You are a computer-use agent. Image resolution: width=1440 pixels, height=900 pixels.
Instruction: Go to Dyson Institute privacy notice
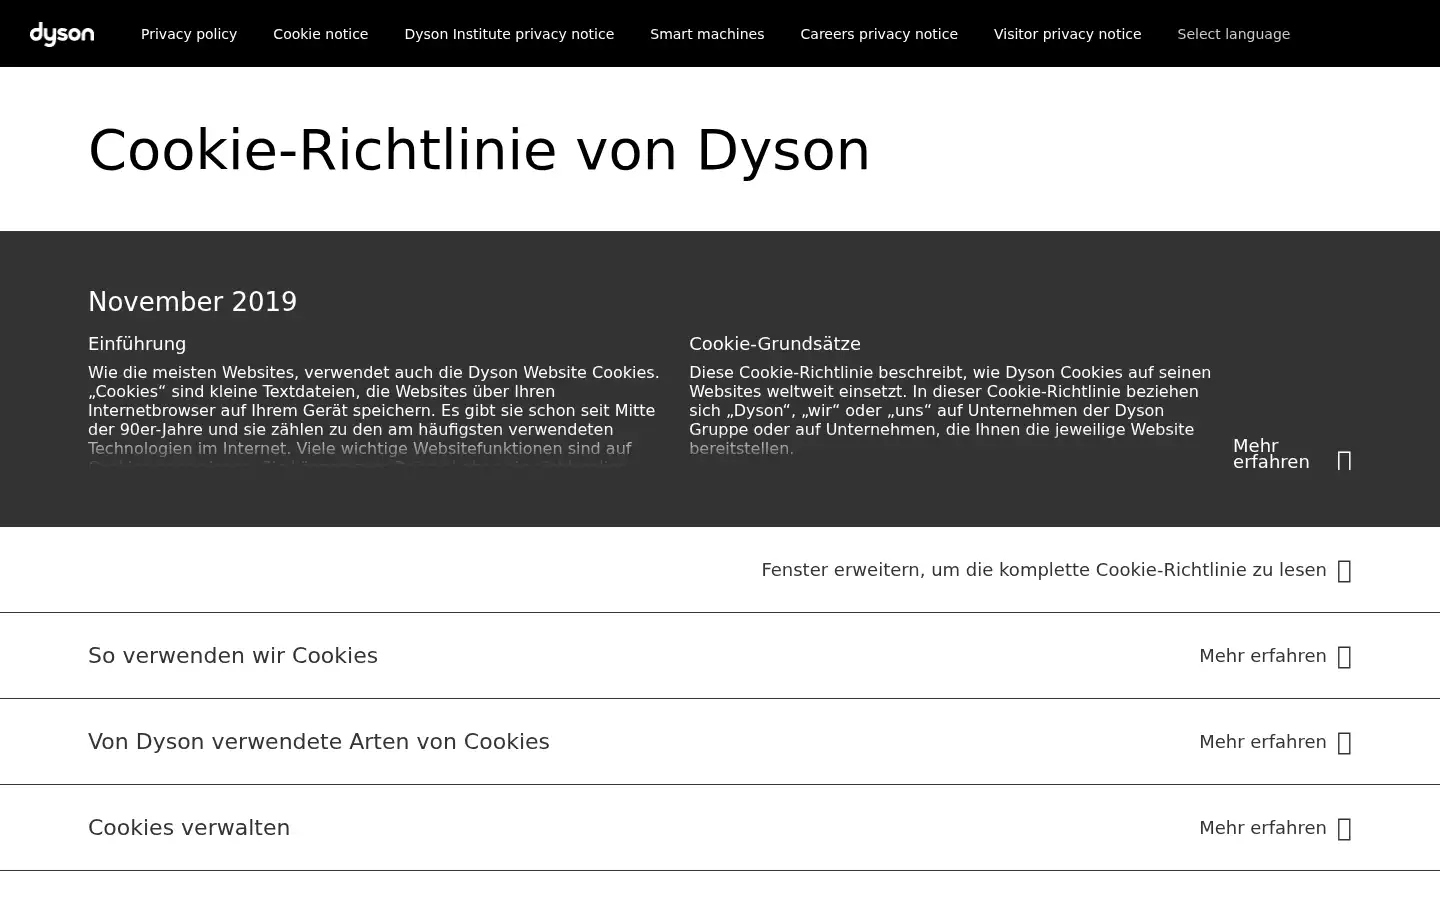[509, 34]
